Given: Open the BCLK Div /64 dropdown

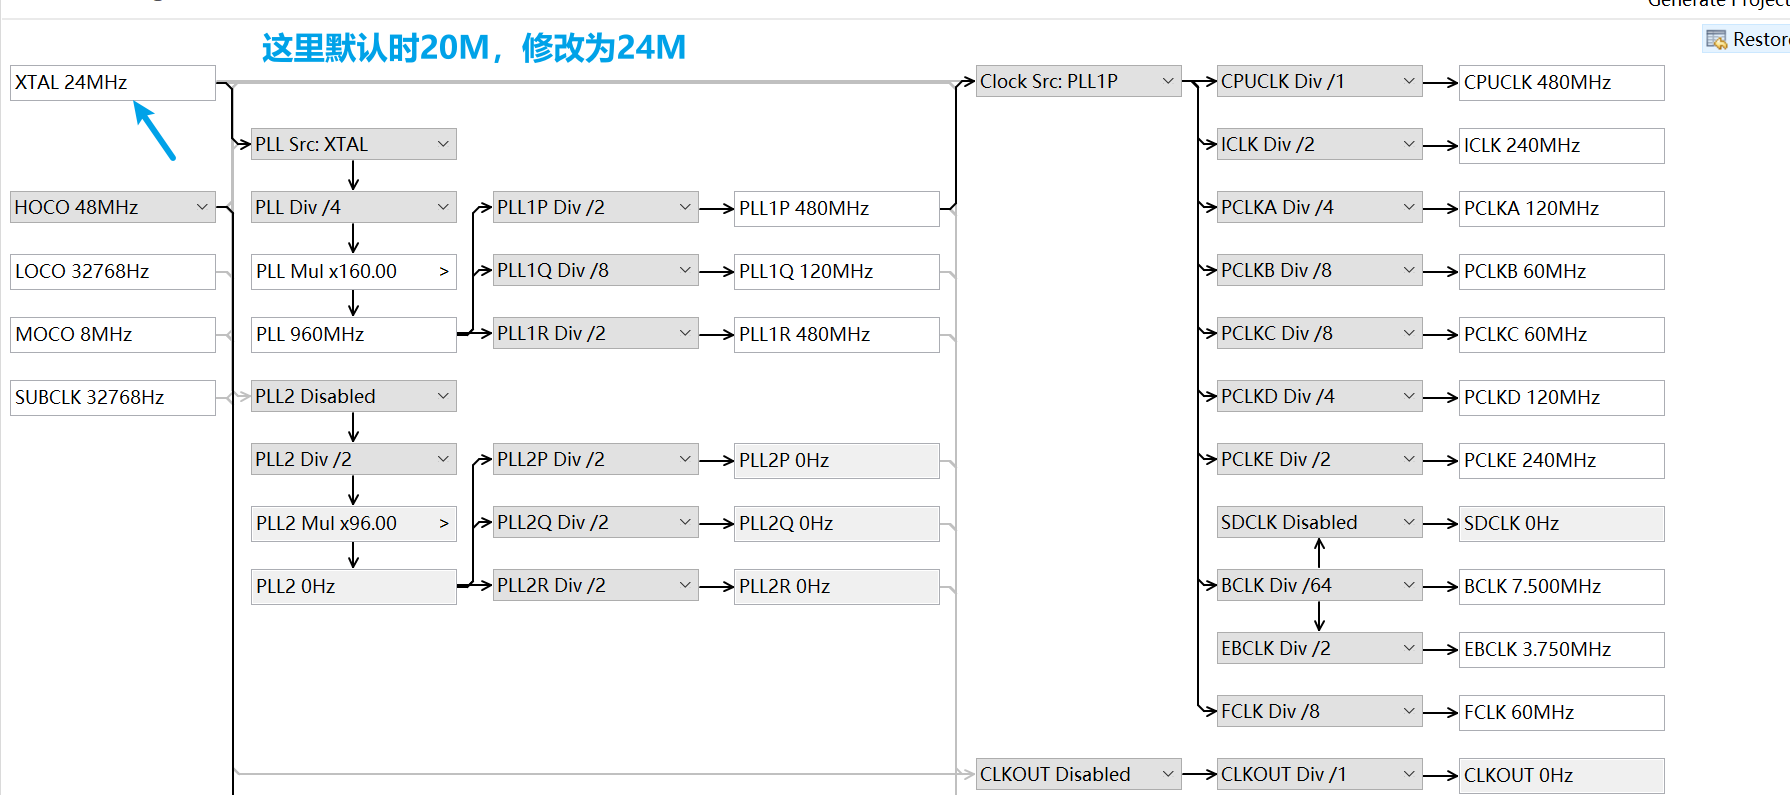Looking at the screenshot, I should 1320,585.
